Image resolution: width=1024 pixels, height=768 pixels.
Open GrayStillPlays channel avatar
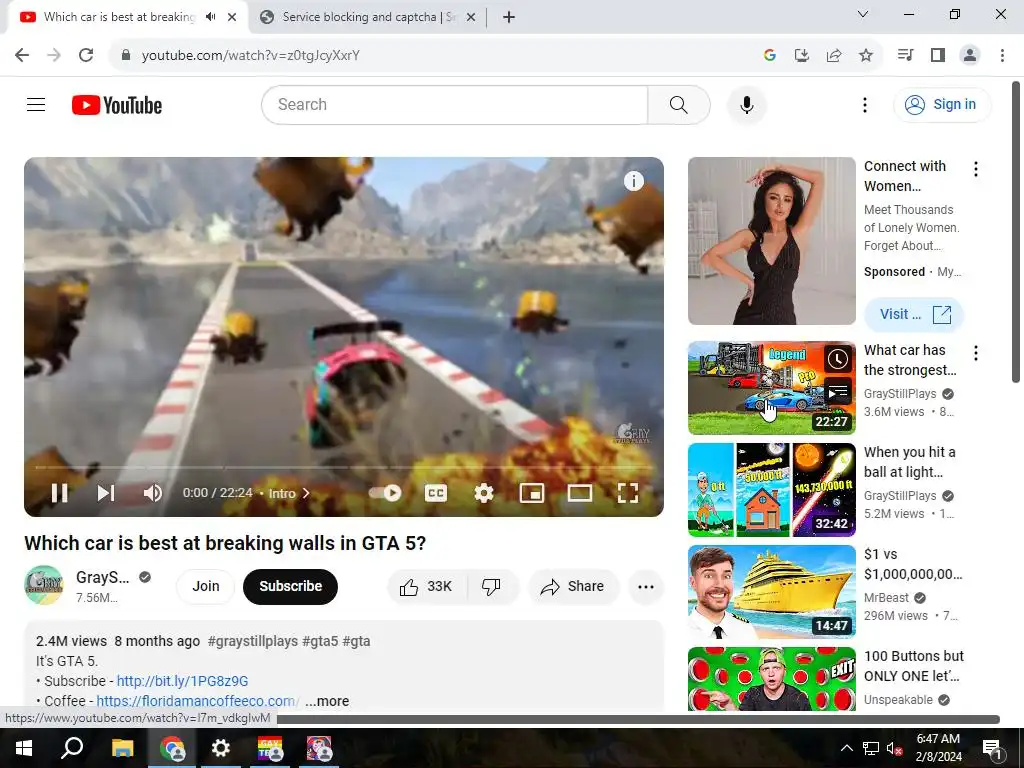click(x=44, y=585)
